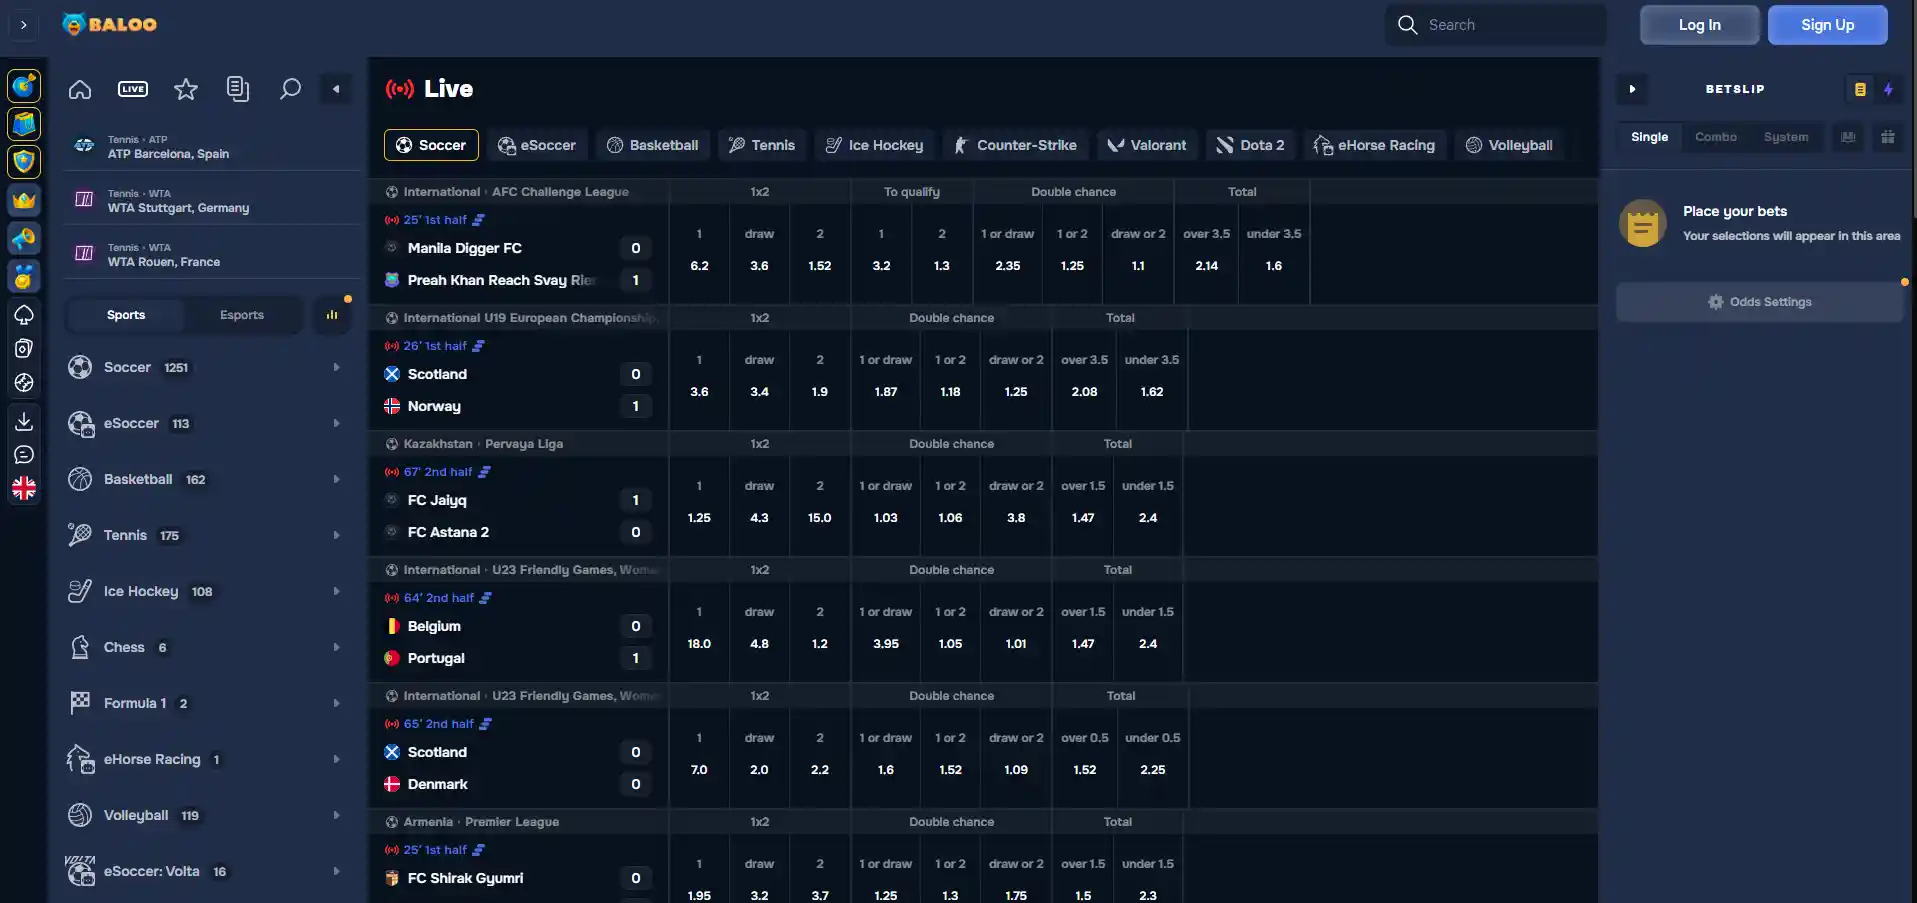Click the Search input field
This screenshot has height=903, width=1917.
click(1496, 25)
